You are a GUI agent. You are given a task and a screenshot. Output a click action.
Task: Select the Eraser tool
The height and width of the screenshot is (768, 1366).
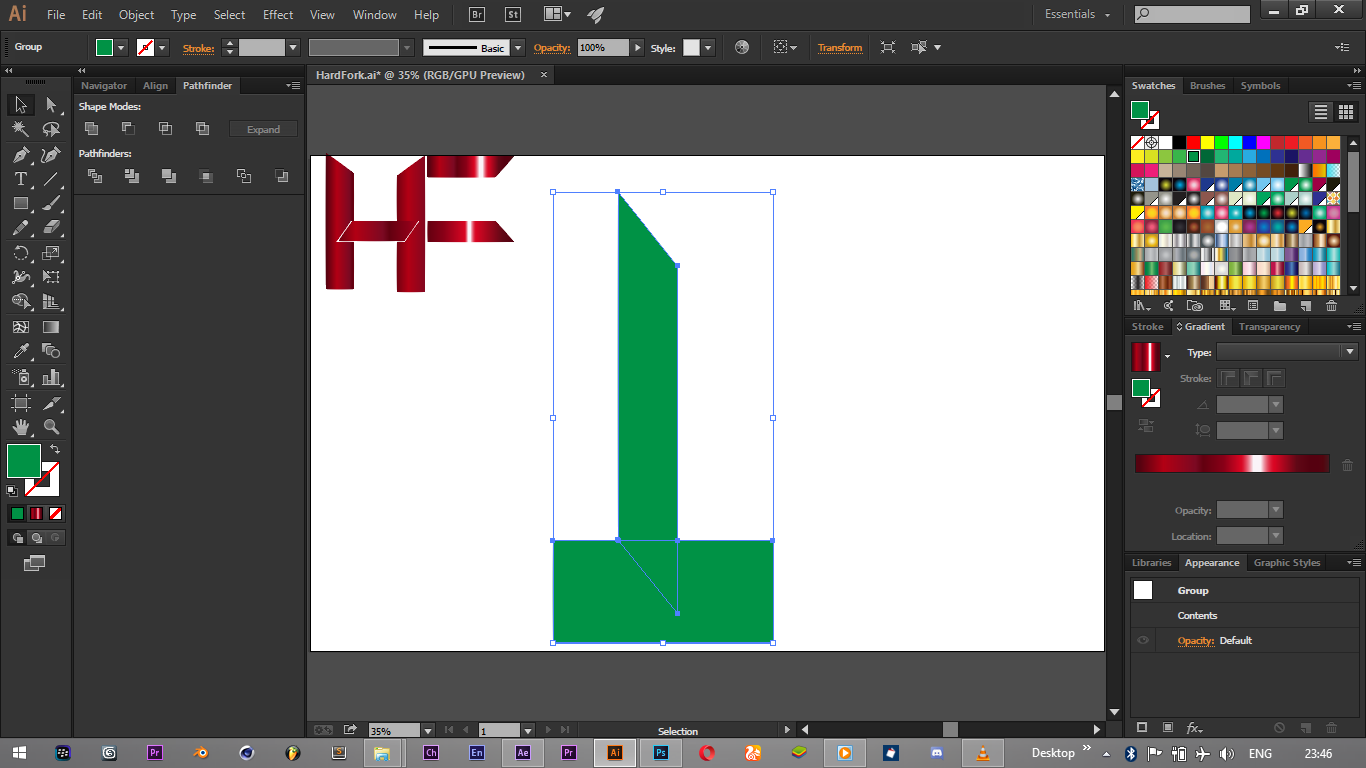click(51, 228)
